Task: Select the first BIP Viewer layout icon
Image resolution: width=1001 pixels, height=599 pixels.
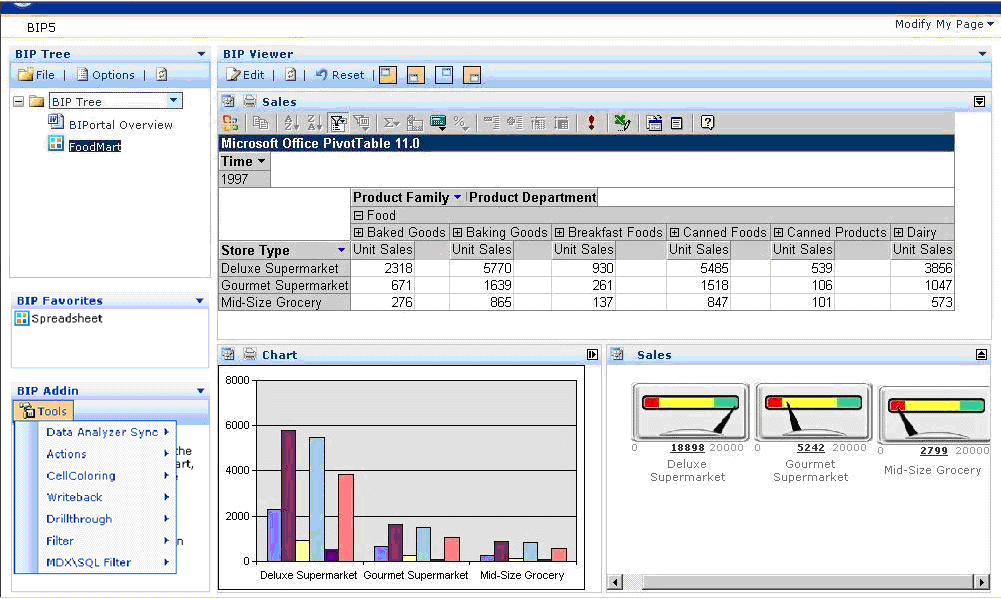Action: pos(388,75)
